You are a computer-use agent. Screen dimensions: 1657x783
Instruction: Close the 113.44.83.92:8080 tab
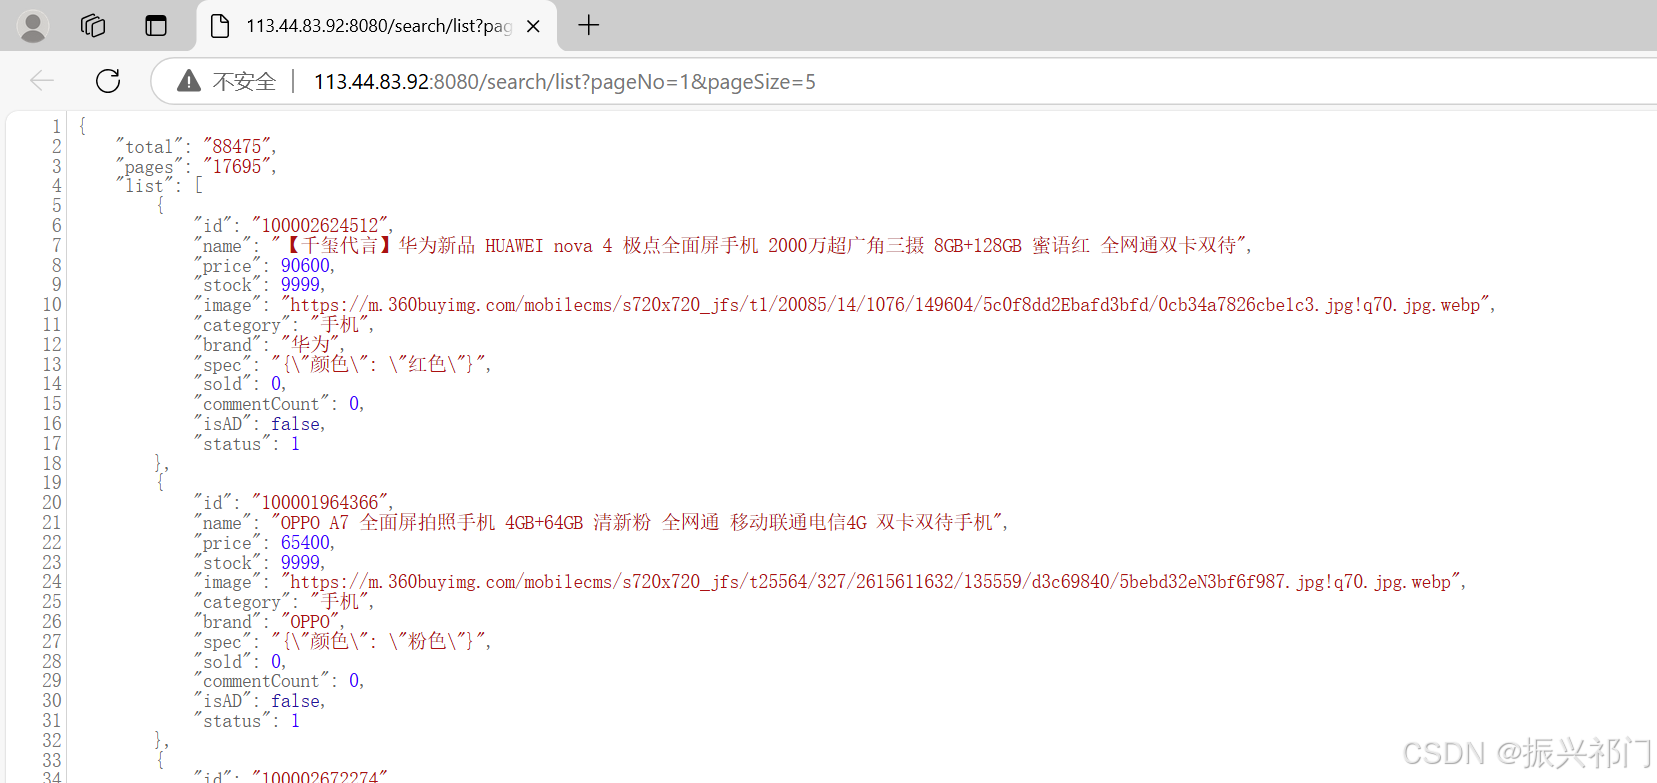tap(533, 26)
